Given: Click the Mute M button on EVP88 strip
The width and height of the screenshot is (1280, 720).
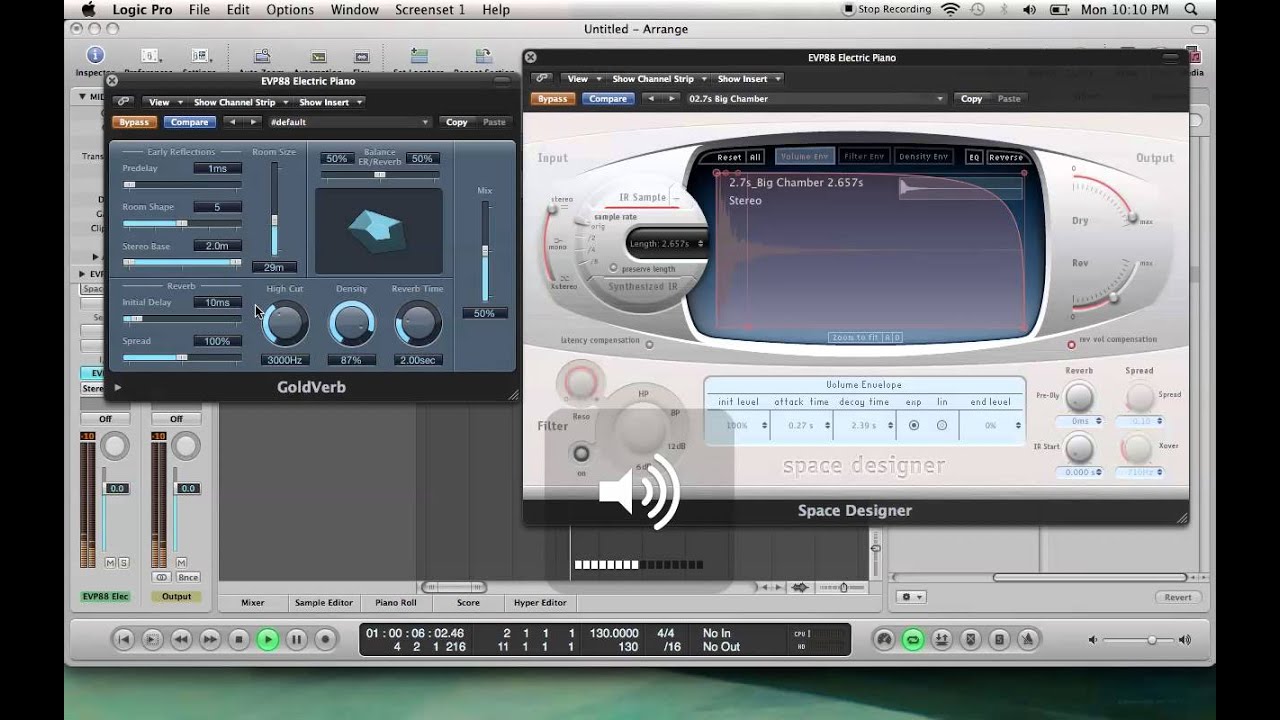Looking at the screenshot, I should pos(111,563).
